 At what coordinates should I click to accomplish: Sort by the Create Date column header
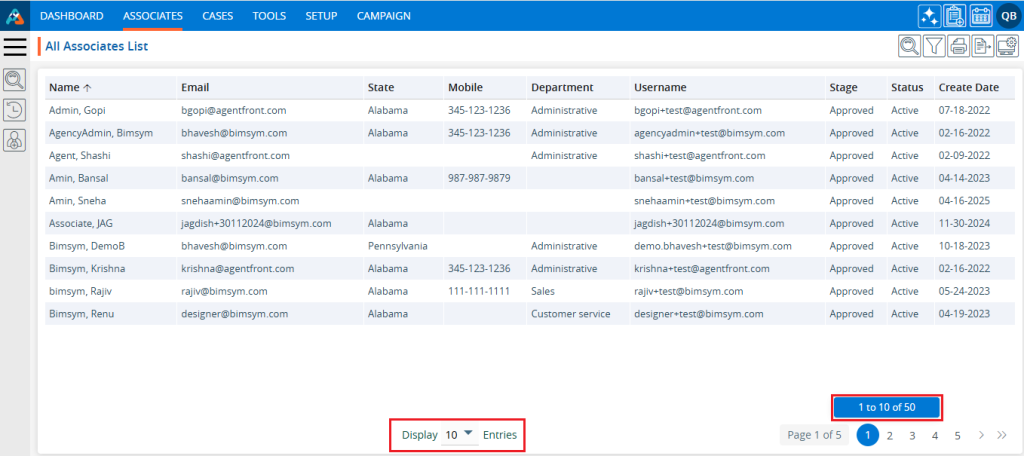pos(967,87)
